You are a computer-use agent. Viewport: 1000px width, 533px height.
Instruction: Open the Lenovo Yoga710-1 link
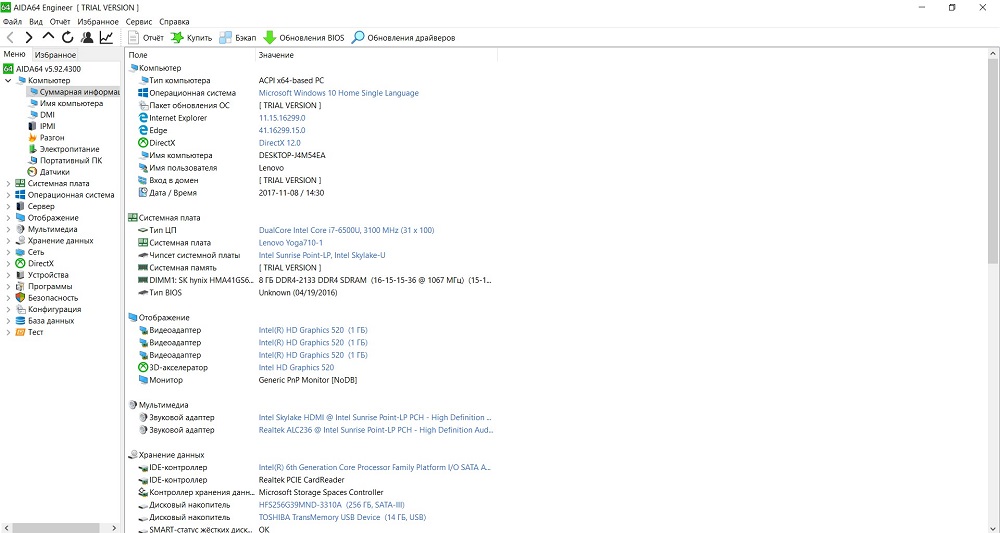tap(291, 243)
